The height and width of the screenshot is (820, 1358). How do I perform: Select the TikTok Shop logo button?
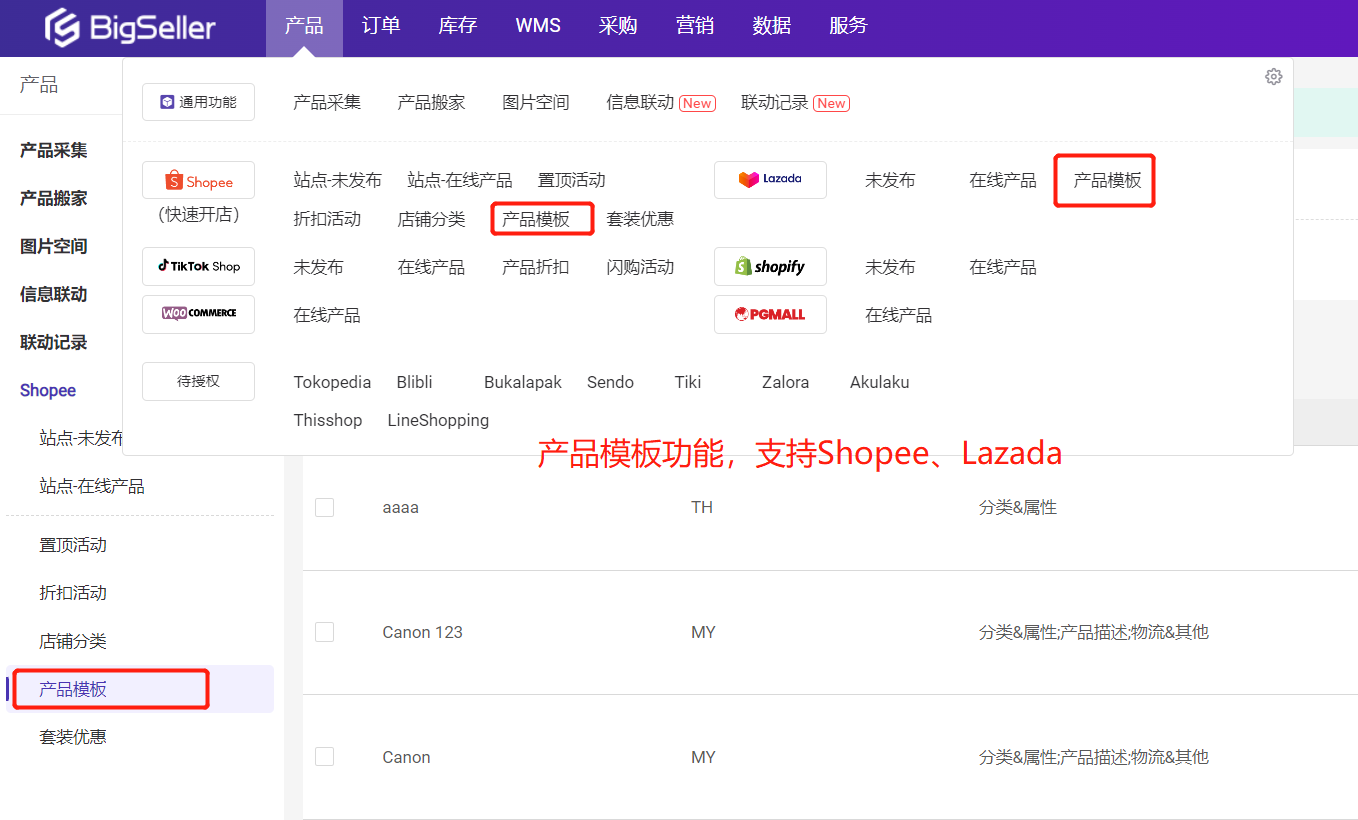pyautogui.click(x=198, y=266)
